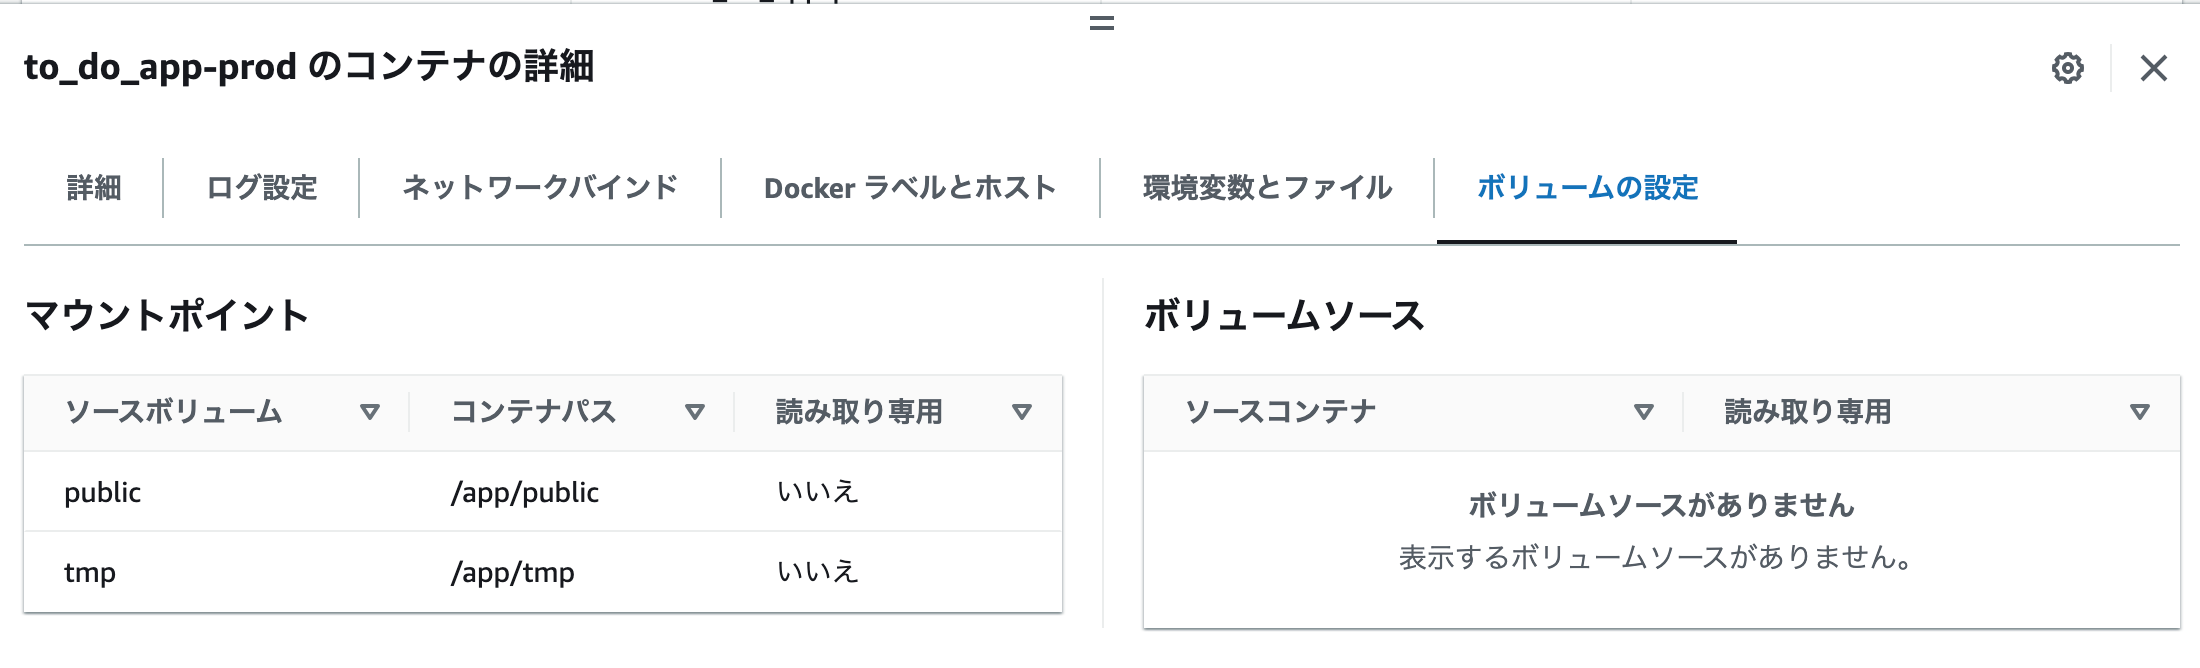Click the filter arrow on 読み取り専用 in マウントポイント
2200x668 pixels.
tap(1022, 410)
